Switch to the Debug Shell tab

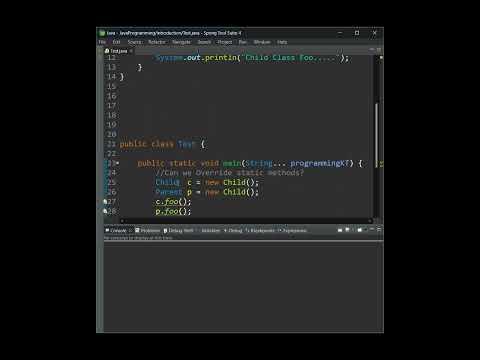click(179, 230)
